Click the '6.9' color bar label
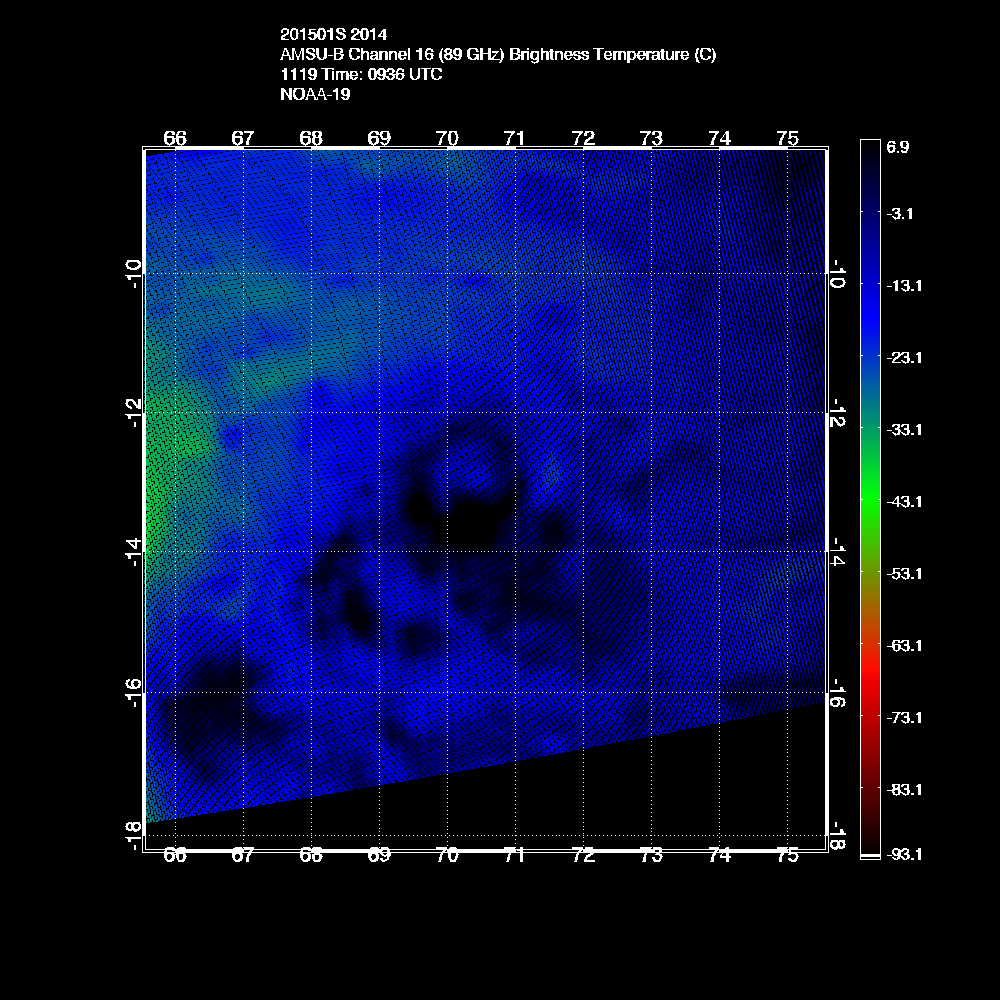Viewport: 1000px width, 1000px height. 898,147
